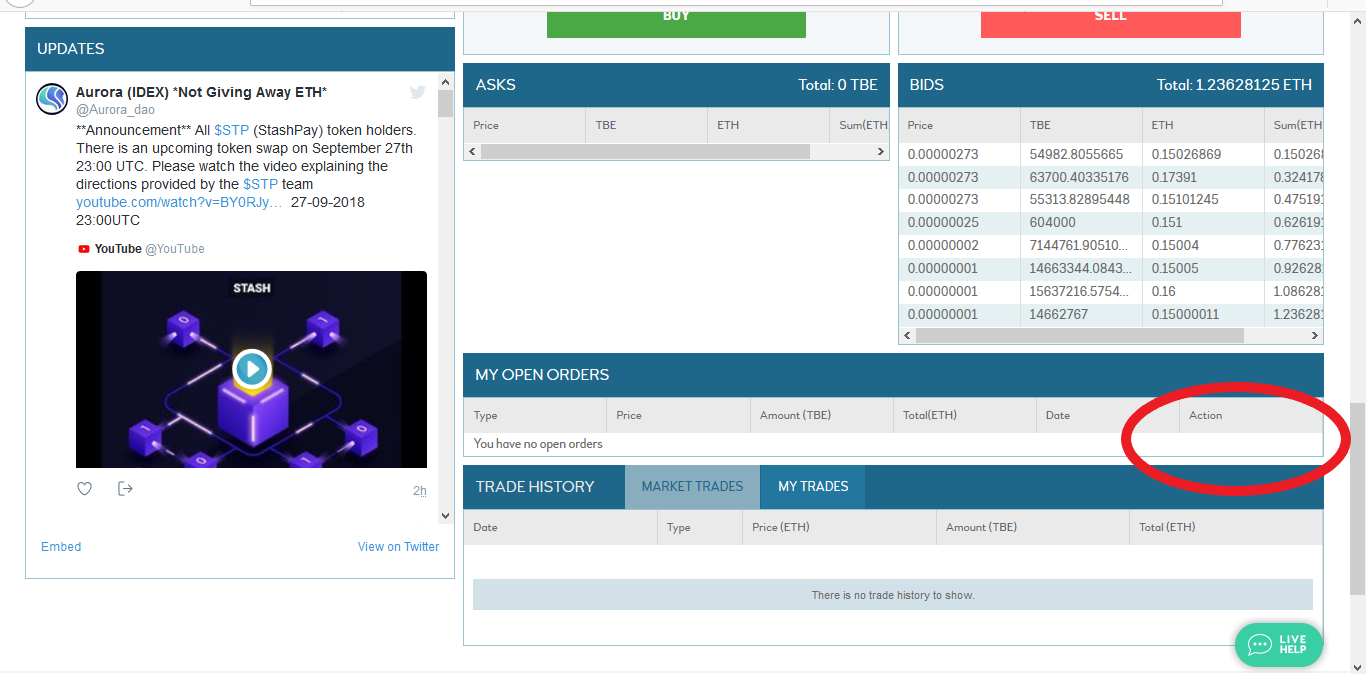Click the Bids table left scroll arrow
Screen dimensions: 1366x674
907,336
